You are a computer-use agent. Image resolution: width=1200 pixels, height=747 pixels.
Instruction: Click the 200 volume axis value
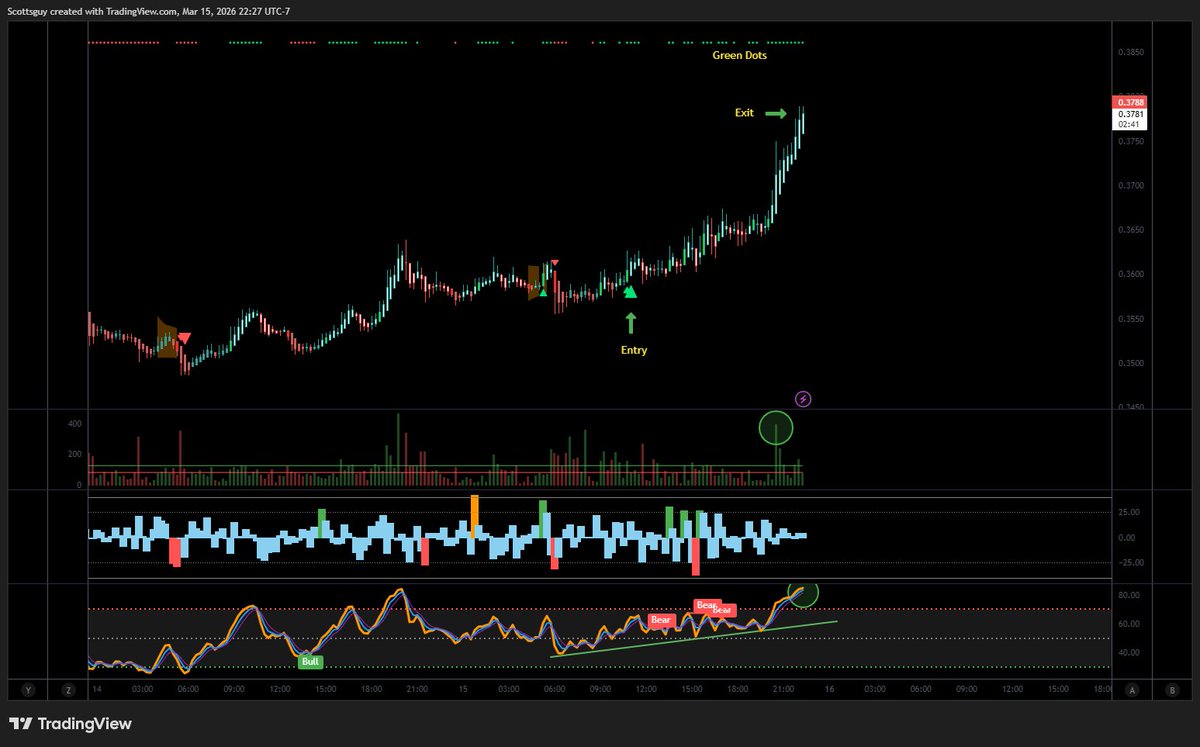(x=73, y=454)
